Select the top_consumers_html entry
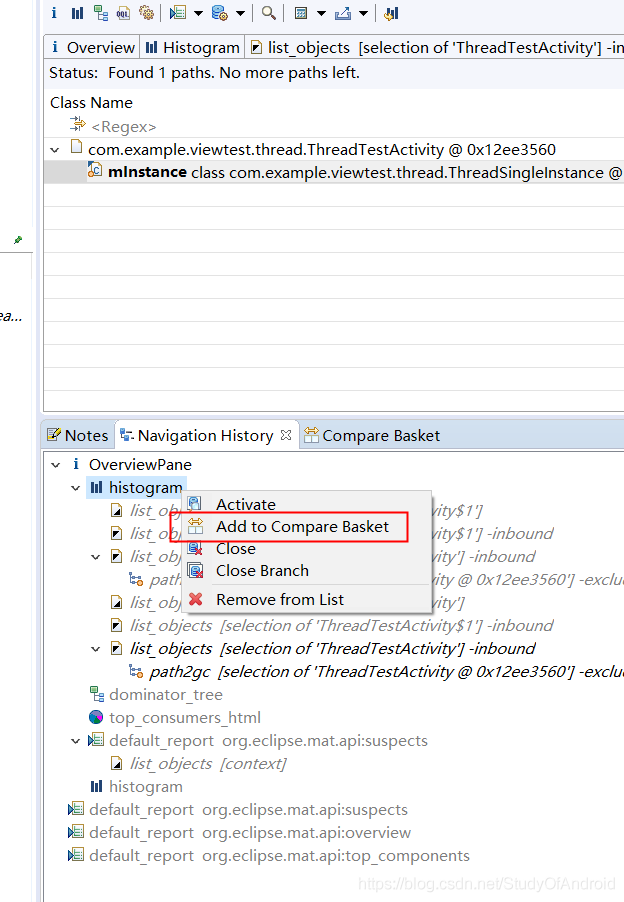The width and height of the screenshot is (624, 902). point(185,717)
